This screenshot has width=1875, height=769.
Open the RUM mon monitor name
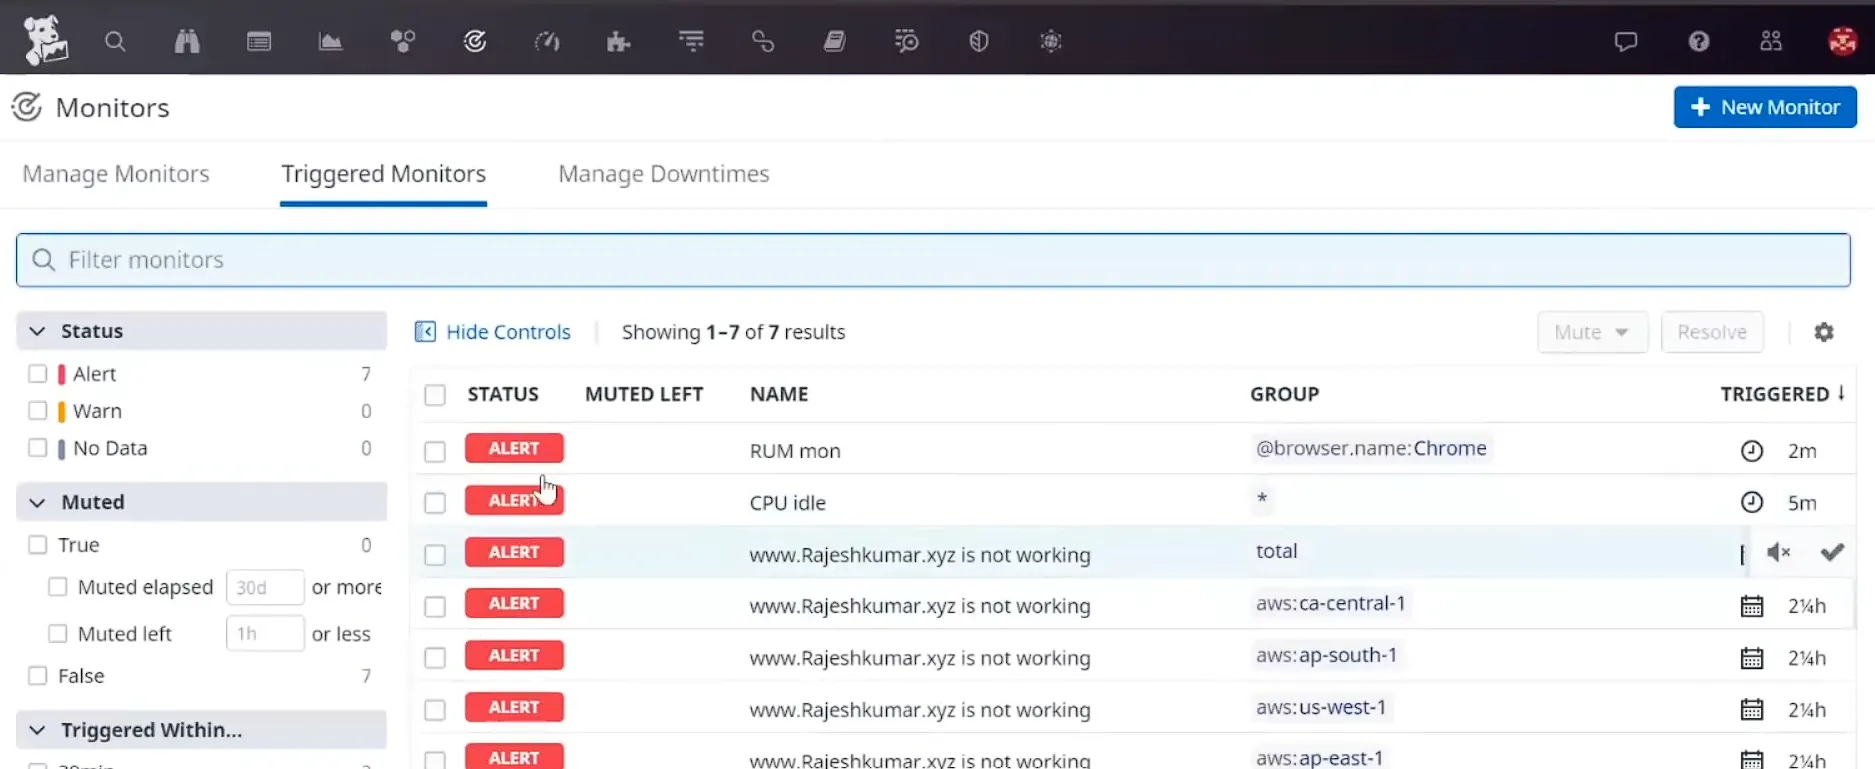[795, 451]
